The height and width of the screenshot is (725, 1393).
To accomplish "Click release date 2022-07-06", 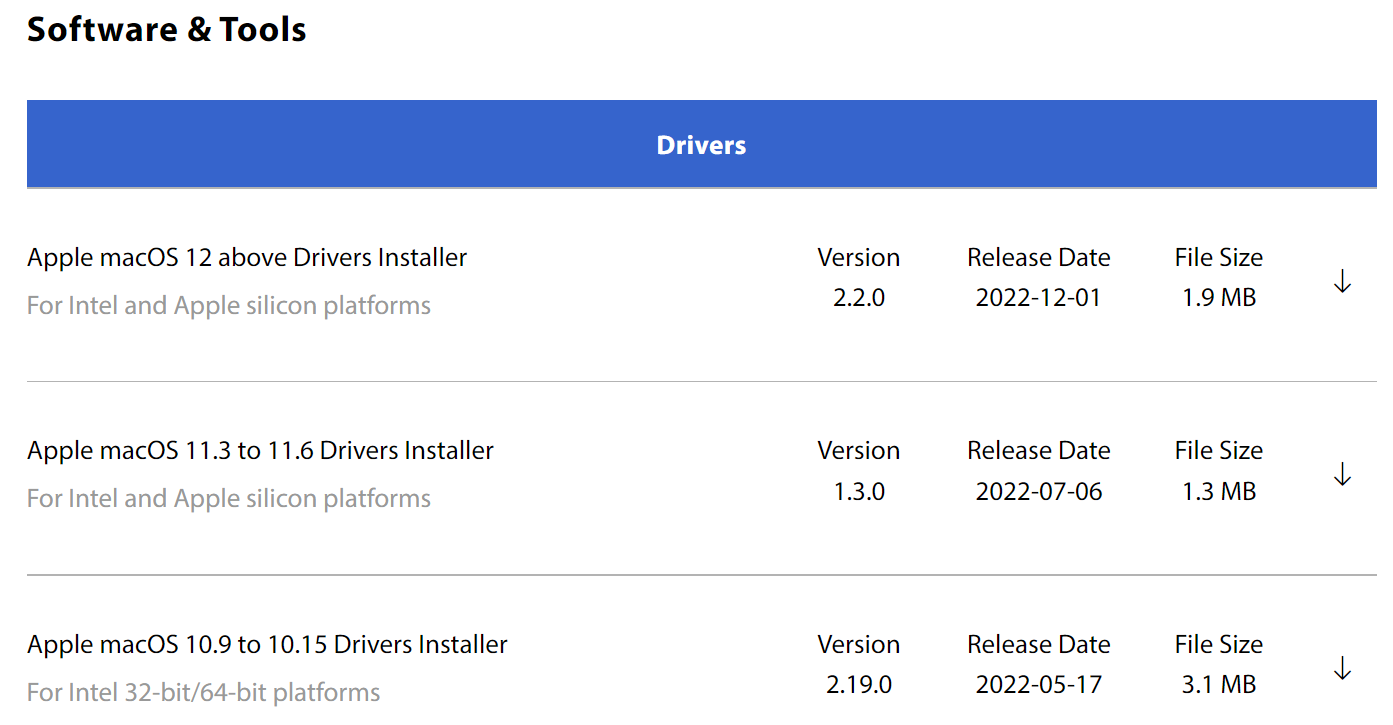I will pyautogui.click(x=1038, y=491).
